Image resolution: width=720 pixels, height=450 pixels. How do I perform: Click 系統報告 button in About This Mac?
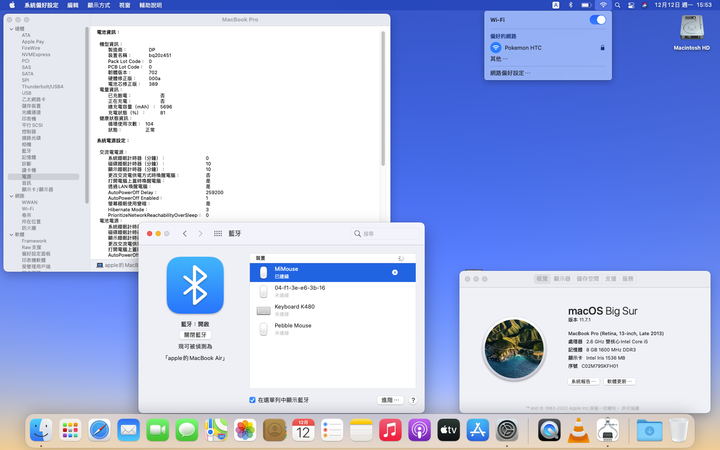click(x=584, y=382)
